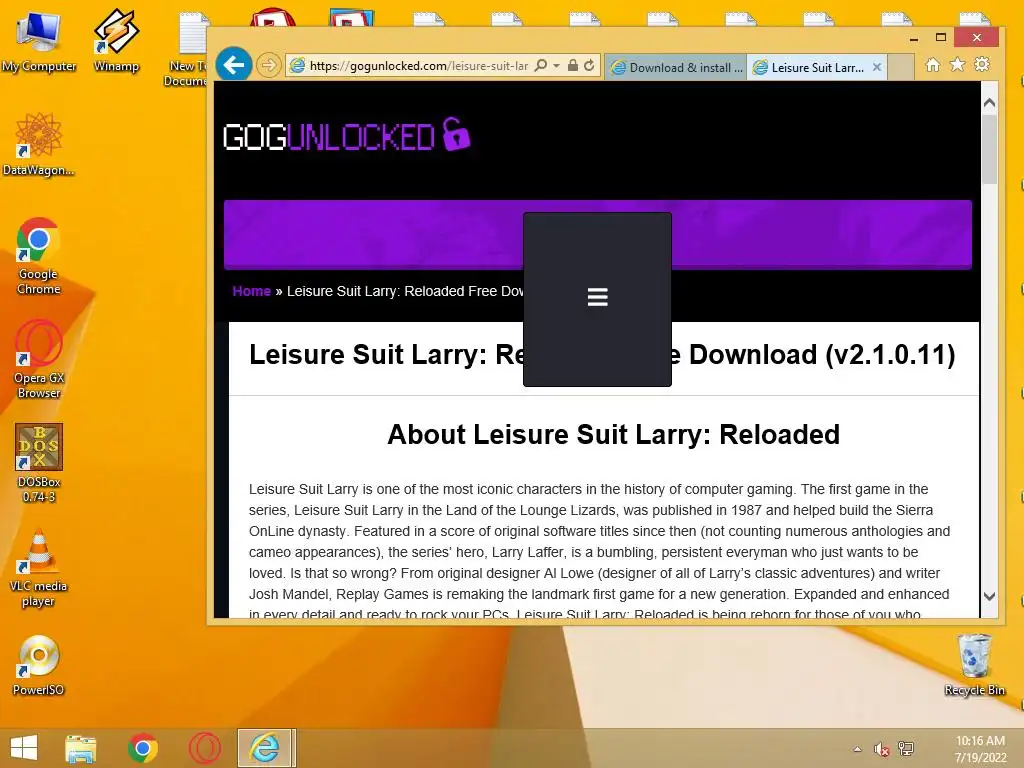Screen dimensions: 1024x768
Task: Click the About Leisure Suit Larry: Reloaded heading
Action: click(x=613, y=435)
